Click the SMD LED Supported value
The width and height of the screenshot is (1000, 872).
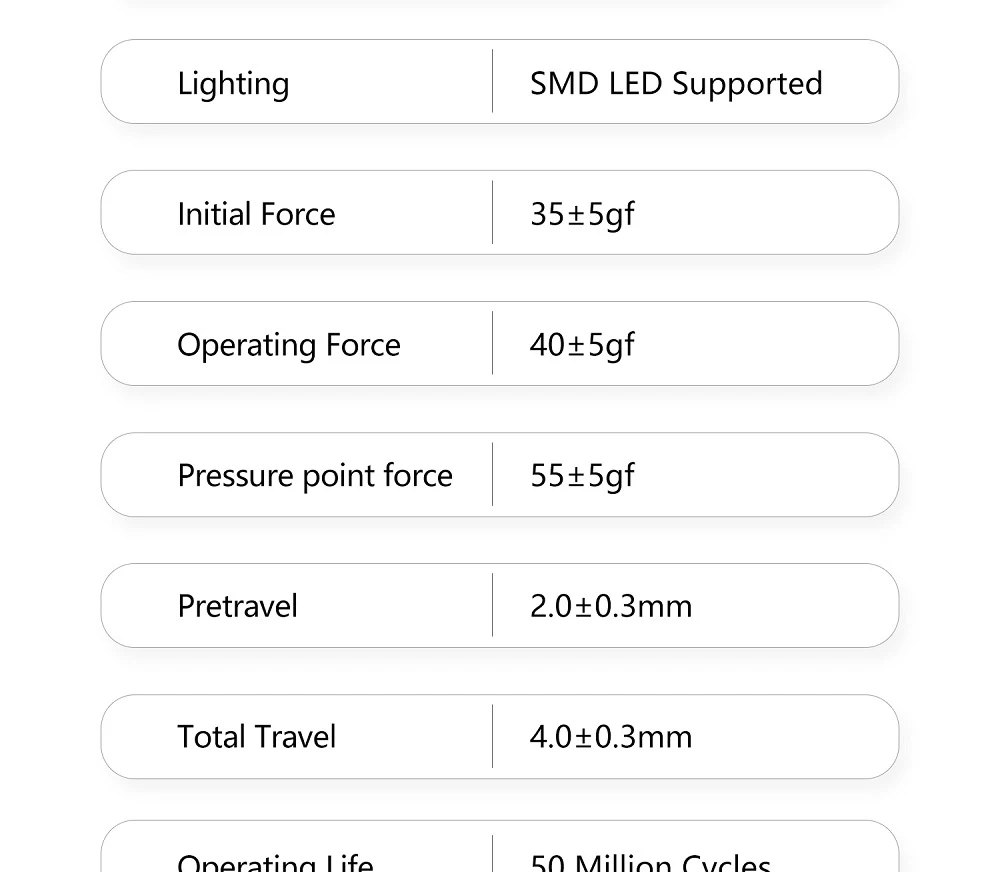[x=676, y=84]
